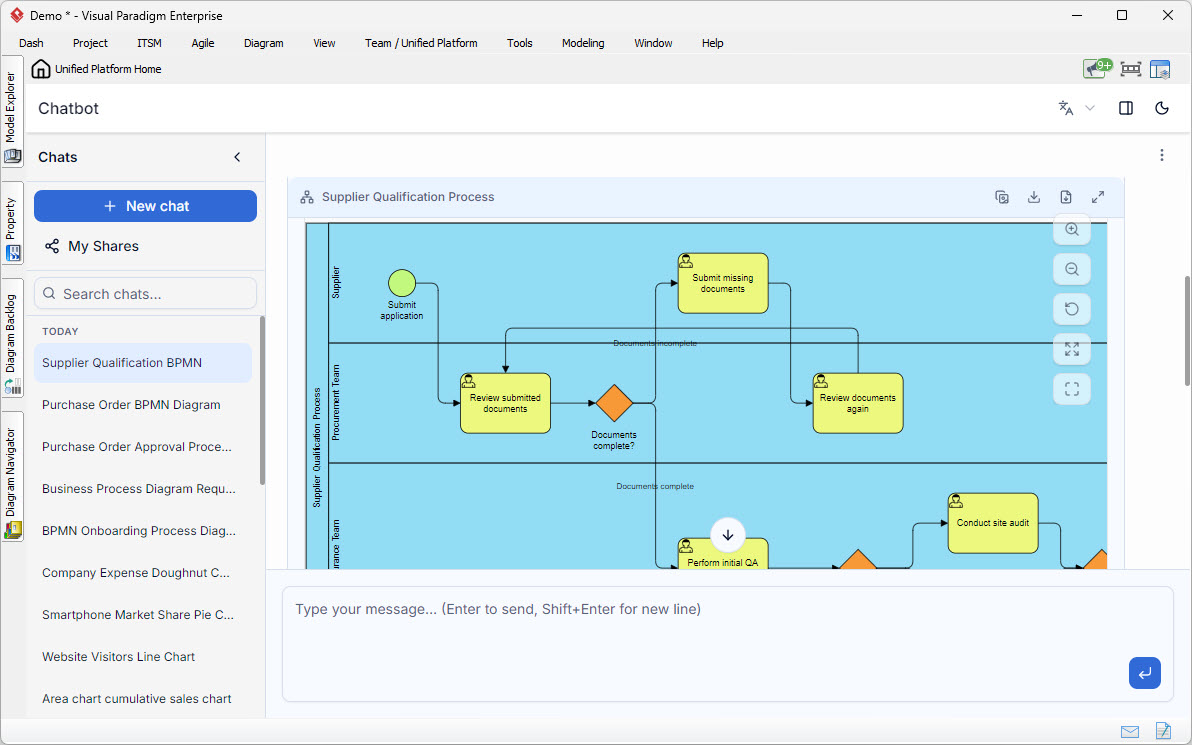
Task: Open My Shares
Action: pos(91,246)
